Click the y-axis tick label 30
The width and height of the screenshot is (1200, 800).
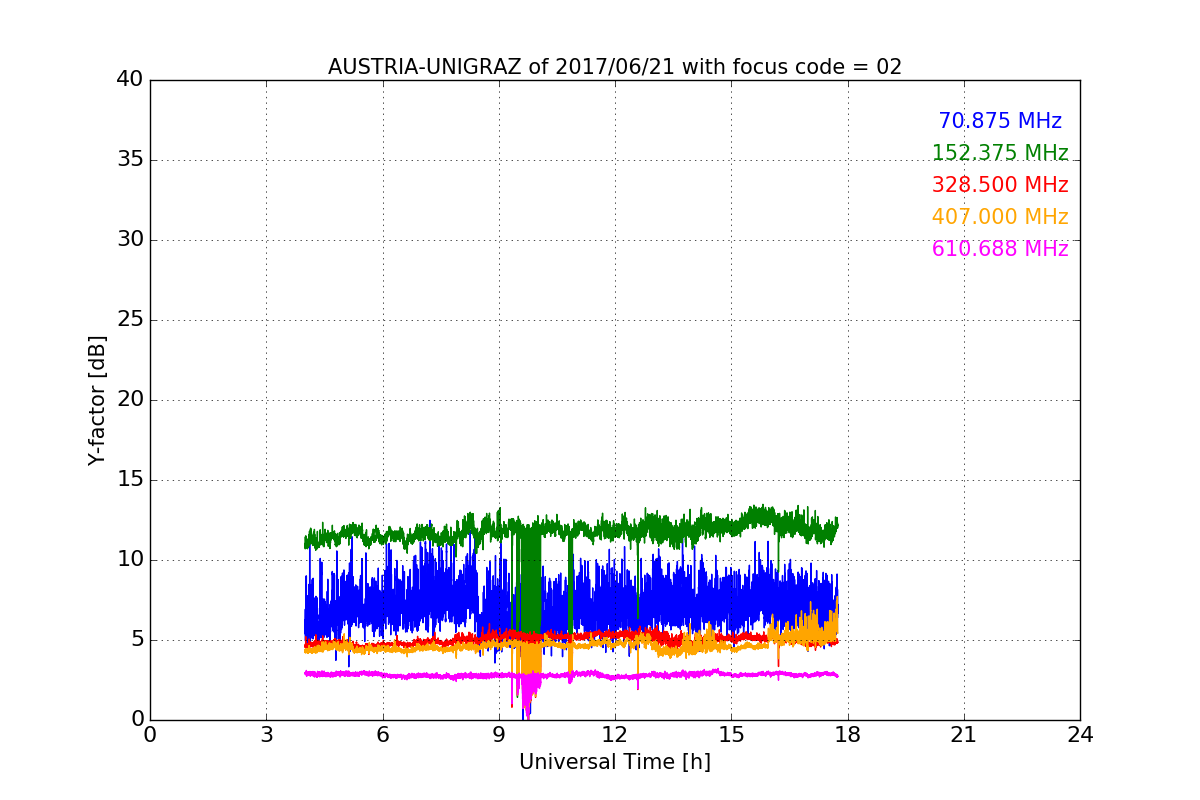pyautogui.click(x=130, y=239)
